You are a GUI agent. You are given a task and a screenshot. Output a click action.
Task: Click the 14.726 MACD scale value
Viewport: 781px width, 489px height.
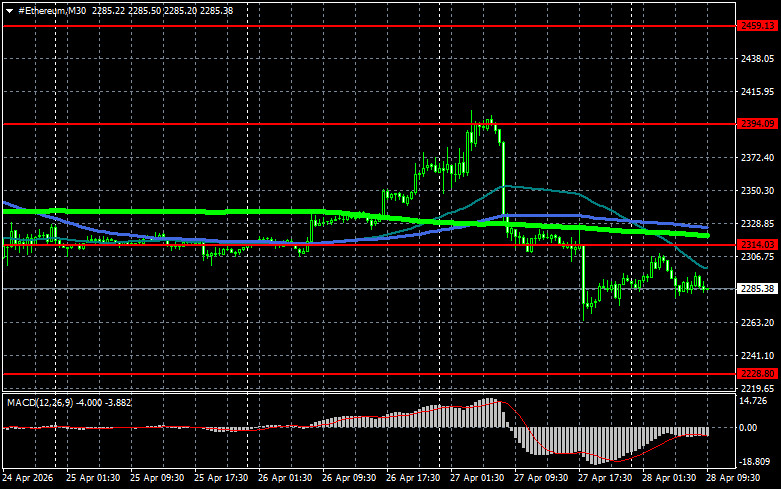(x=753, y=401)
